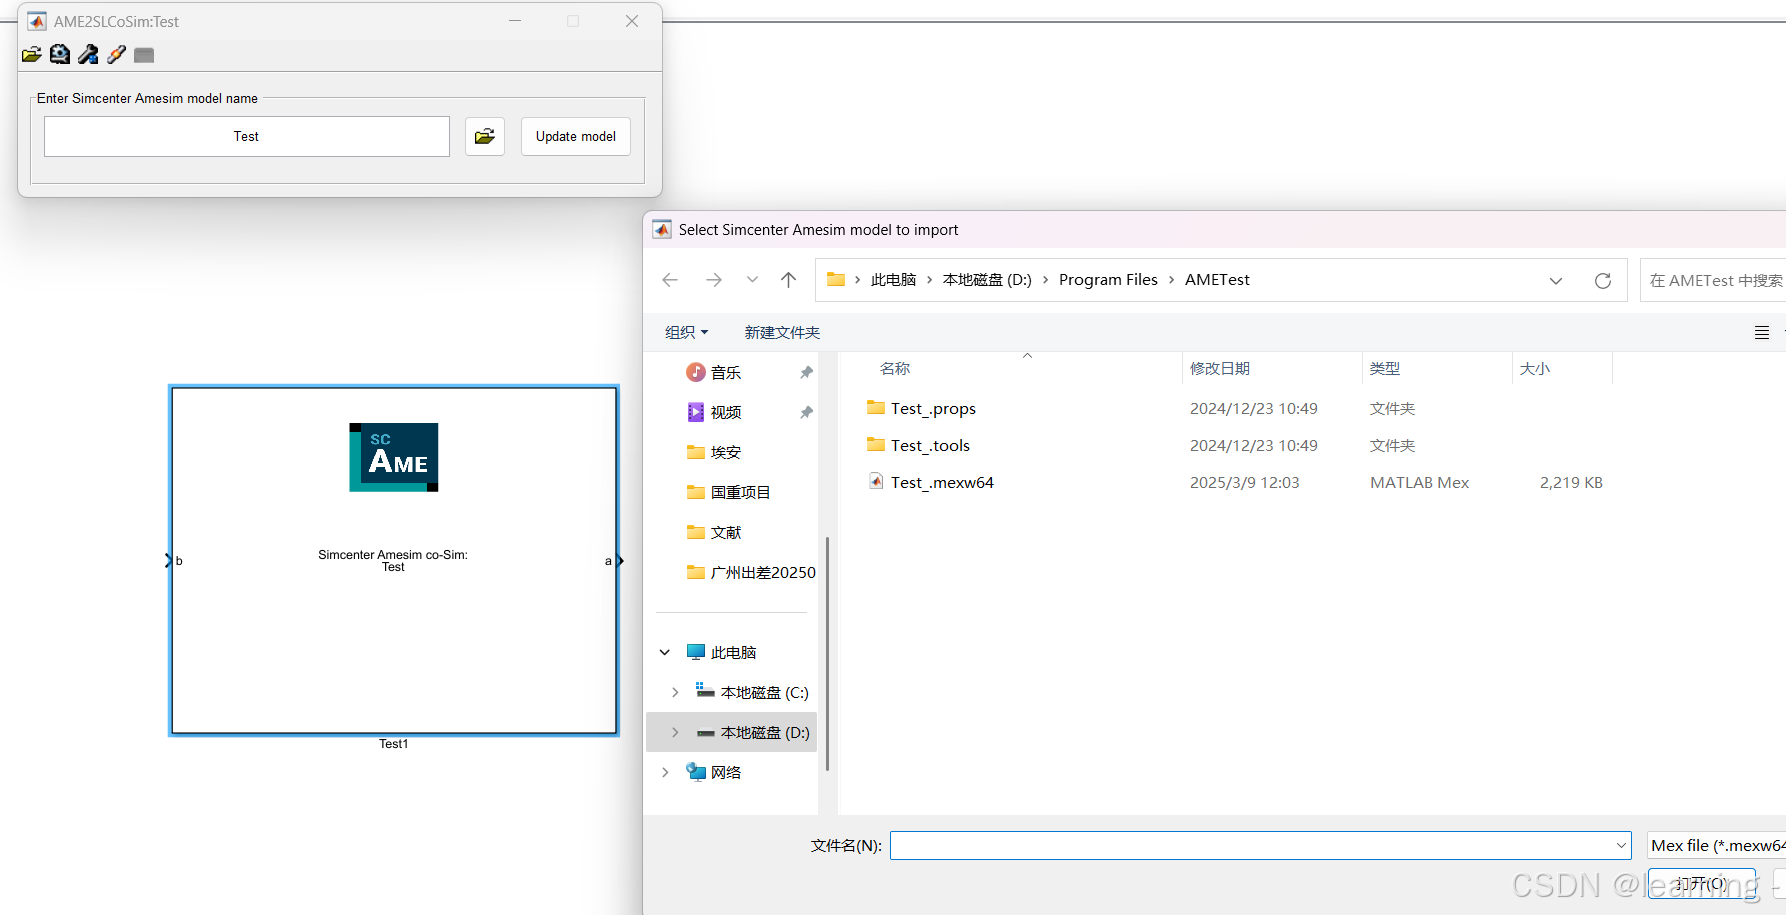Click the link connector icon in AME2SLCoSim toolbar
Screen dimensions: 1786x915
[116, 55]
